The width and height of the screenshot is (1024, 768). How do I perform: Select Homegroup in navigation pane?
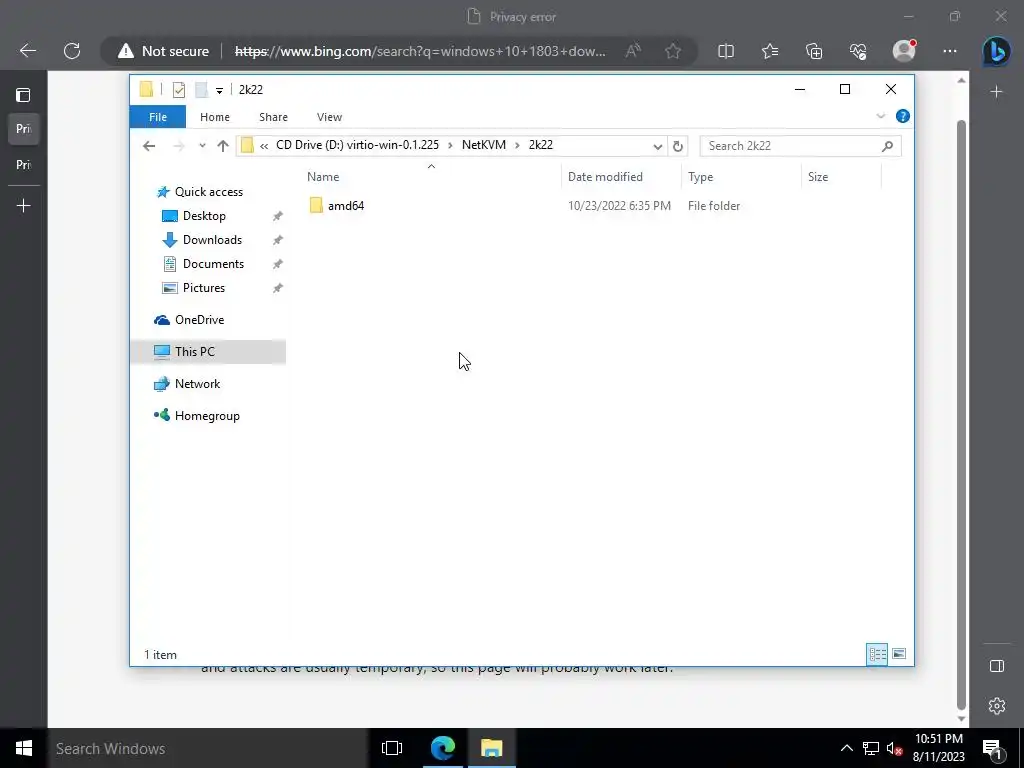pos(207,416)
